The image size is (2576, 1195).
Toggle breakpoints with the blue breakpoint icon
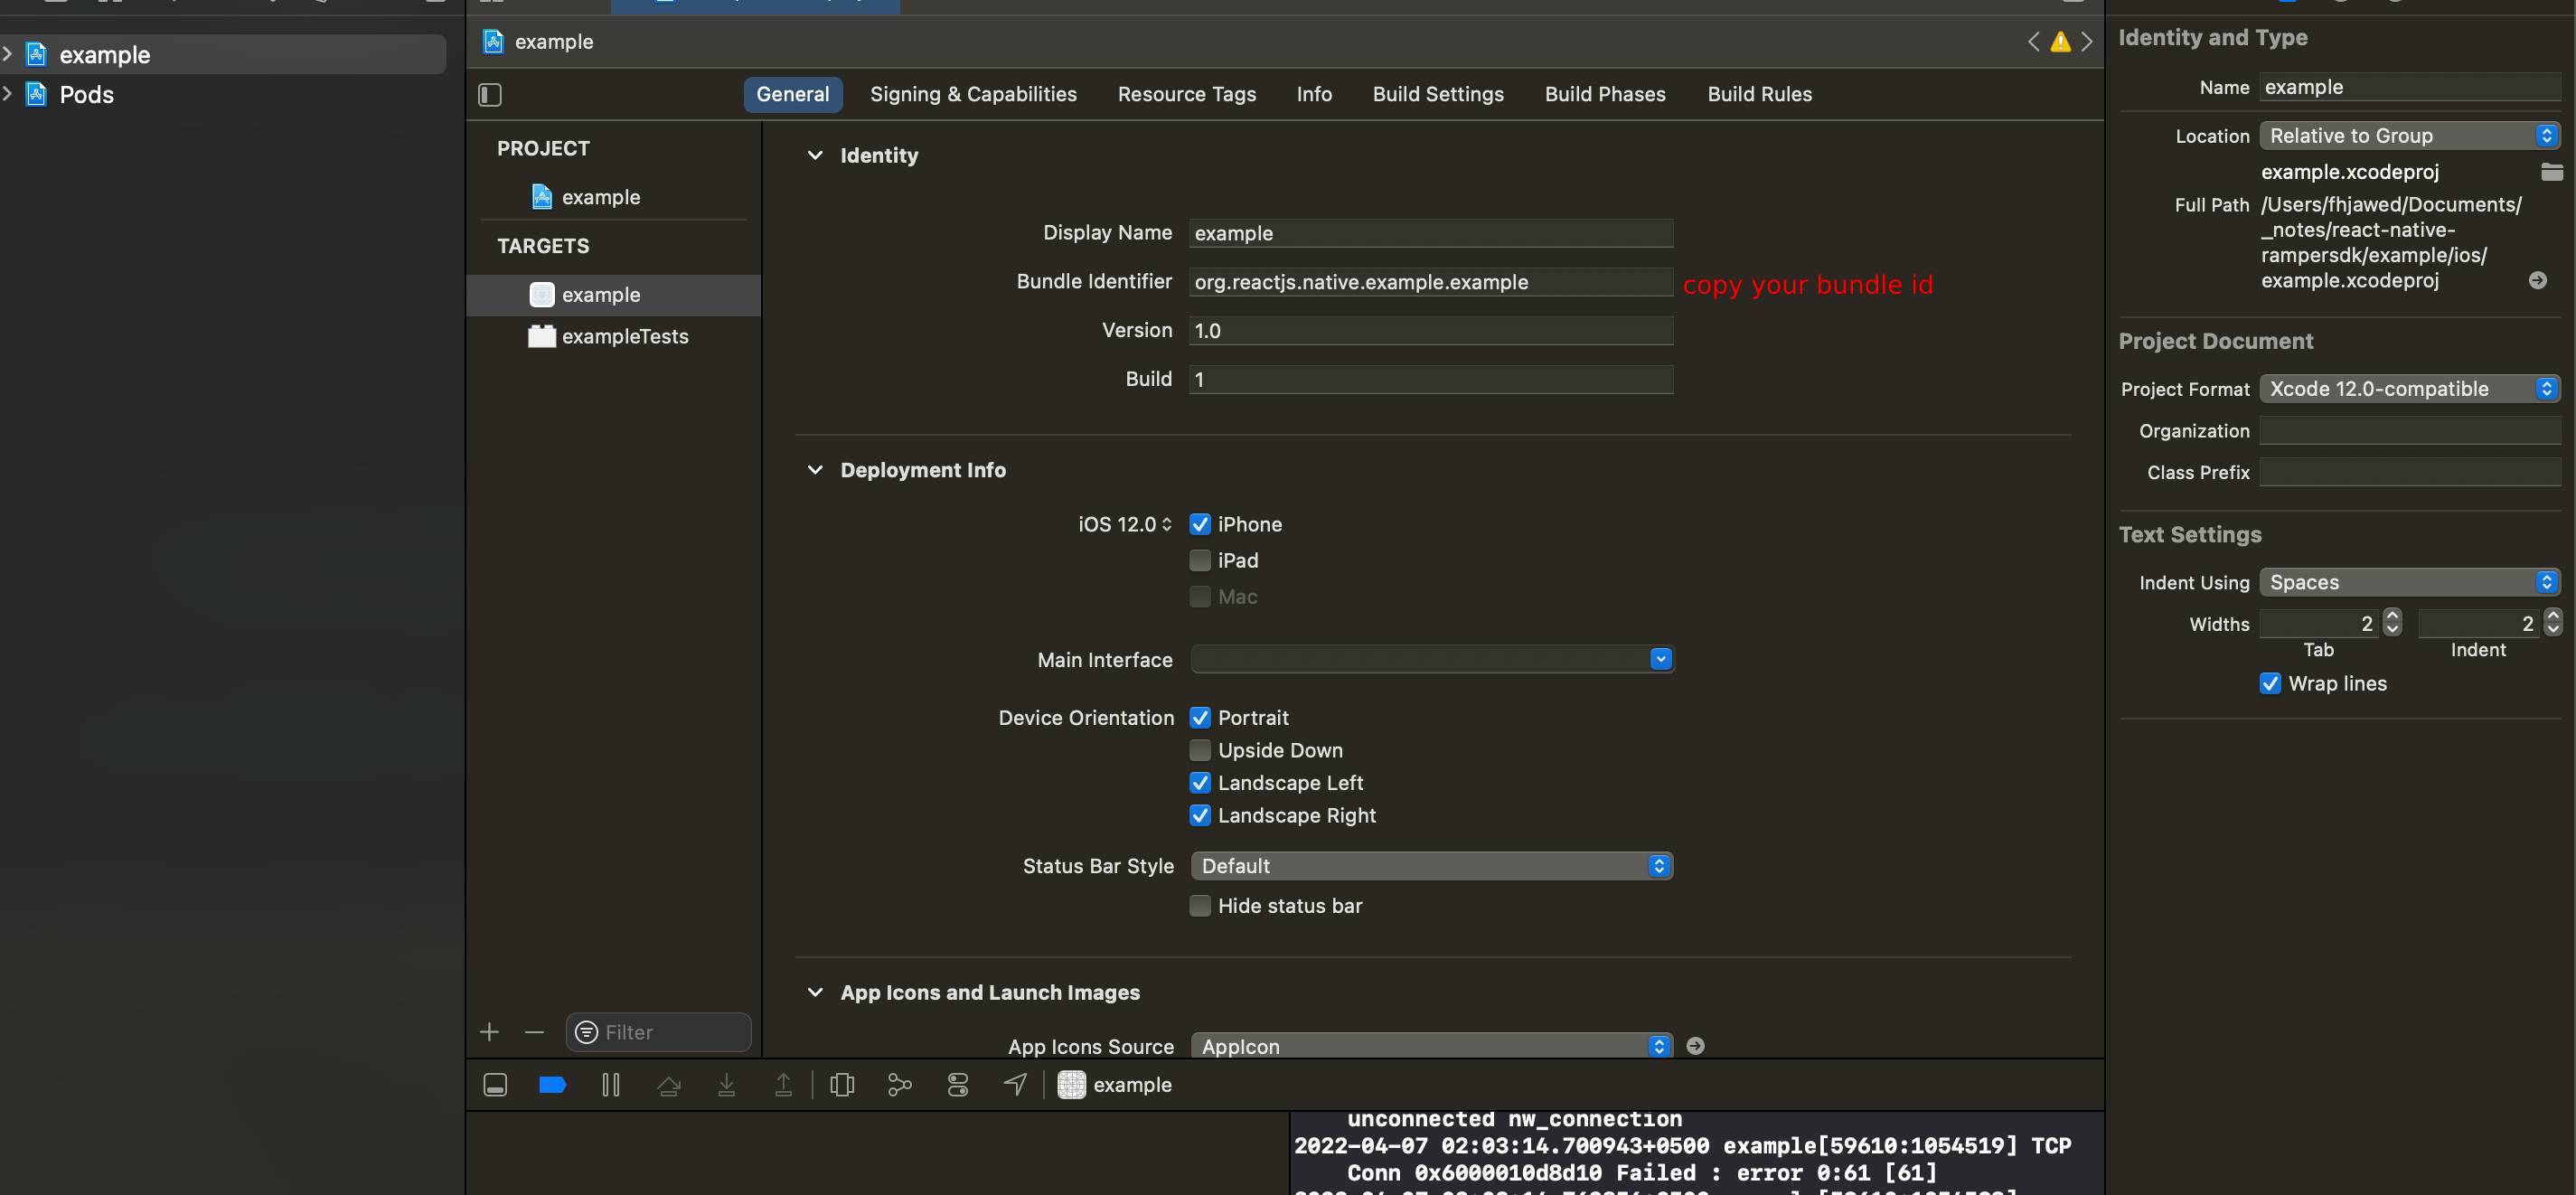(x=552, y=1085)
